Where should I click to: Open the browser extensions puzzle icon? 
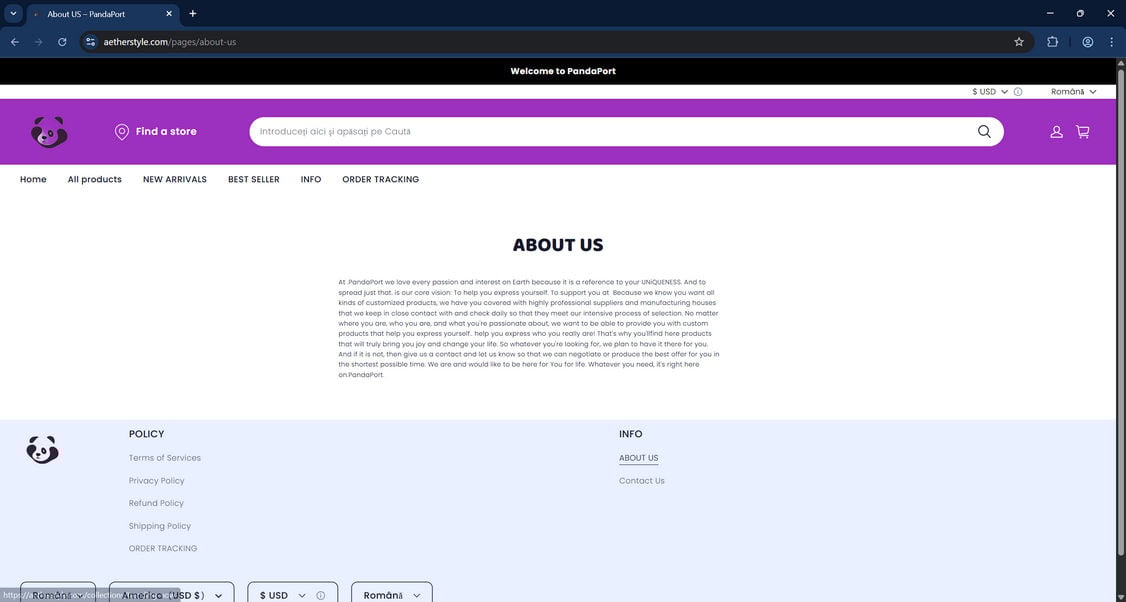tap(1053, 42)
